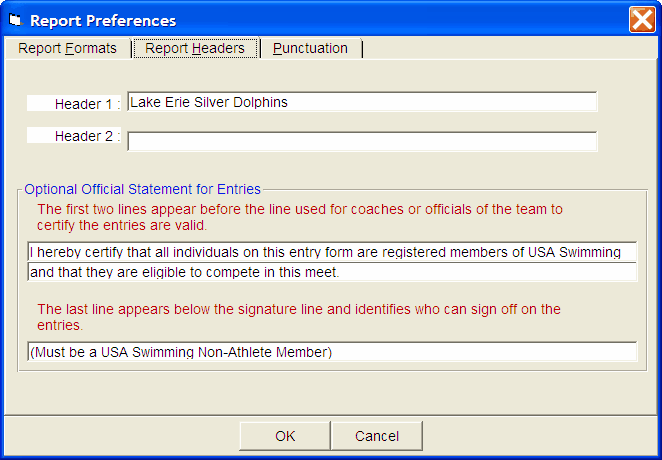Focus the empty Header 2 field
This screenshot has height=460, width=662.
(362, 141)
